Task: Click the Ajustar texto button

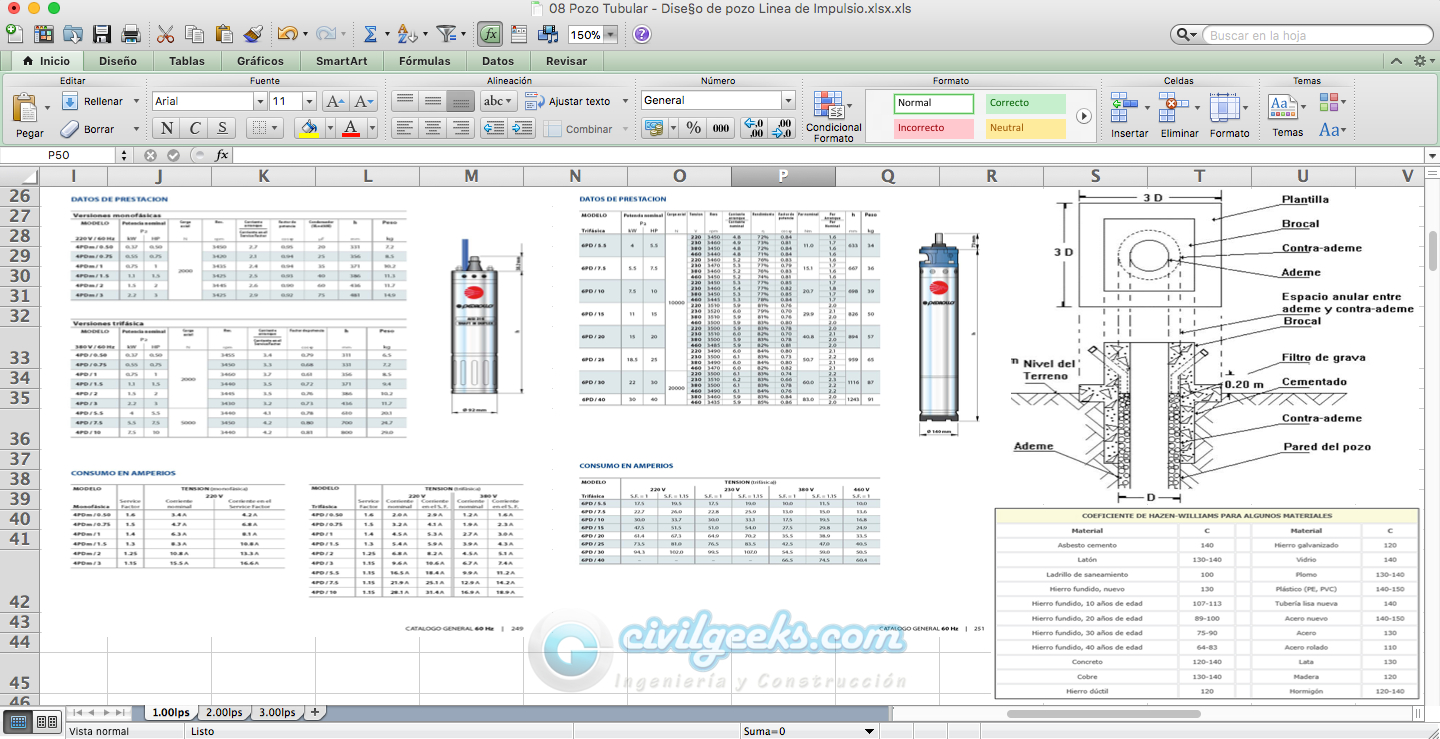Action: 579,101
